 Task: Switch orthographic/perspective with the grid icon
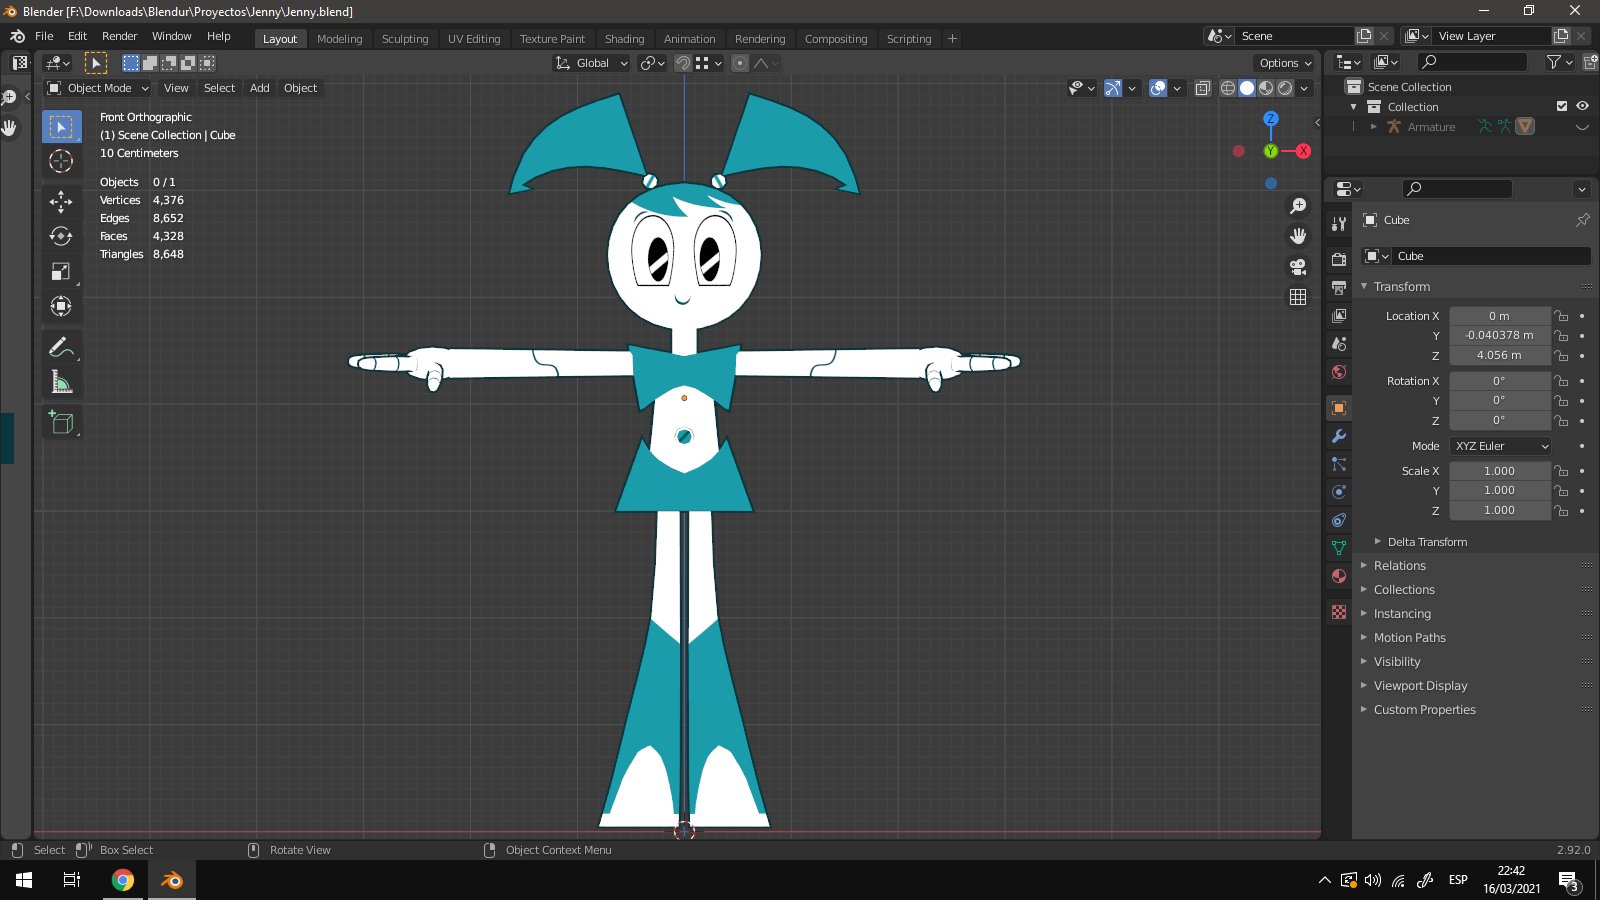(1298, 297)
